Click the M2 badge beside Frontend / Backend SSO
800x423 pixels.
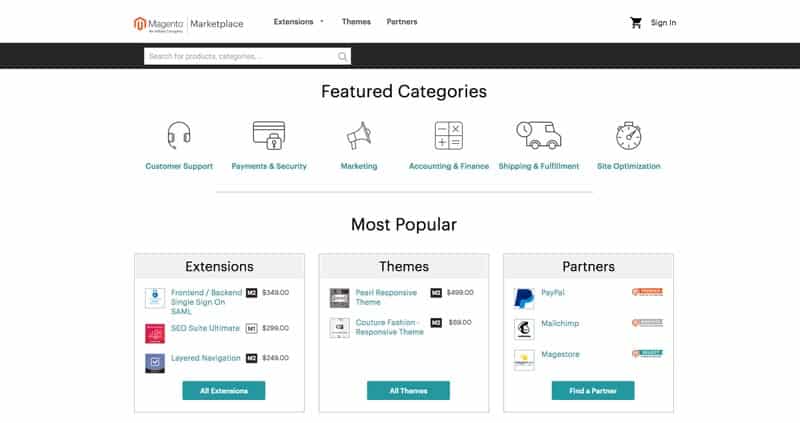click(x=252, y=292)
